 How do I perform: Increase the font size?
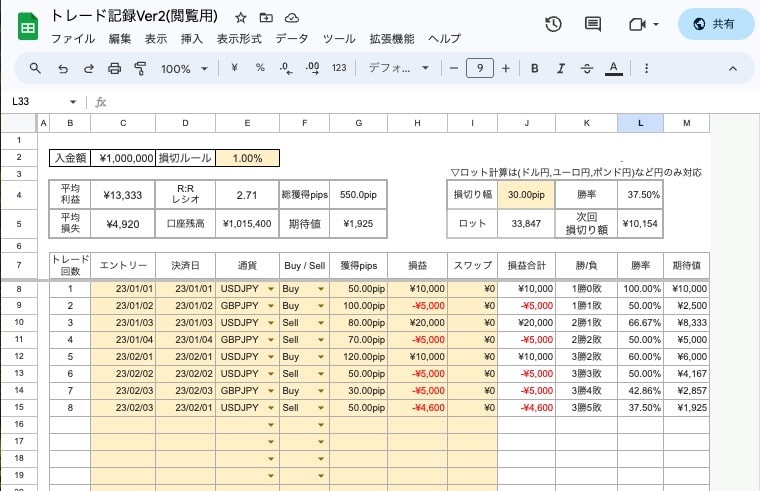[x=506, y=68]
